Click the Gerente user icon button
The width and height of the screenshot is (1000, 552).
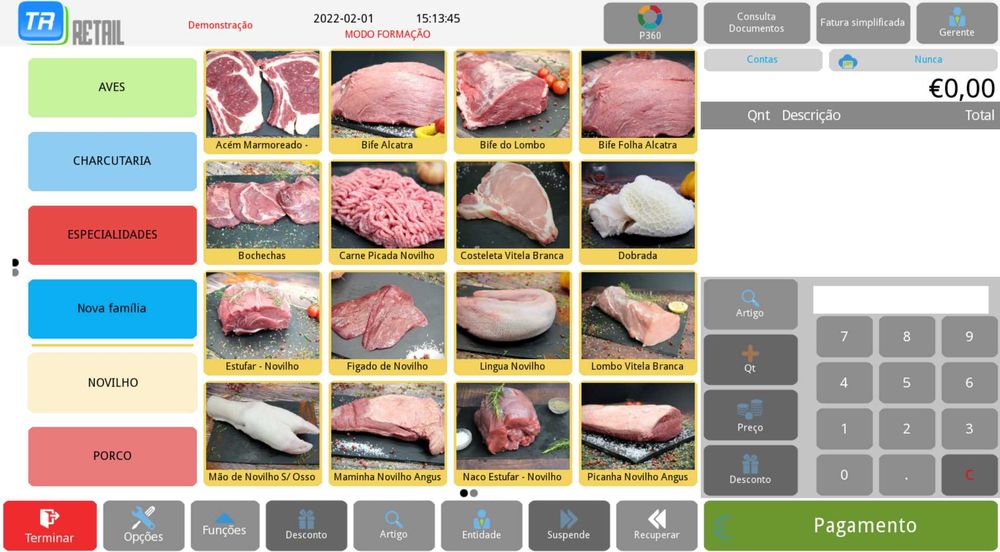(956, 23)
